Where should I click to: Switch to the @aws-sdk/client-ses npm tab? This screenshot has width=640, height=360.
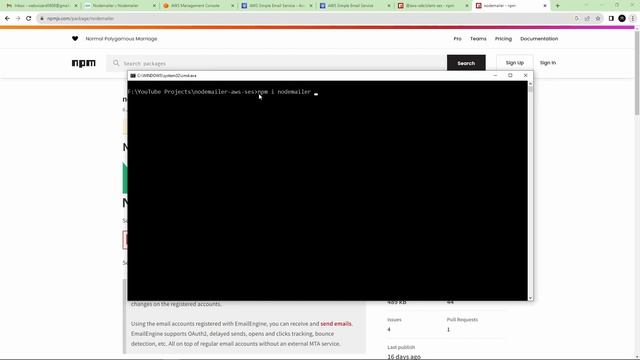(432, 6)
